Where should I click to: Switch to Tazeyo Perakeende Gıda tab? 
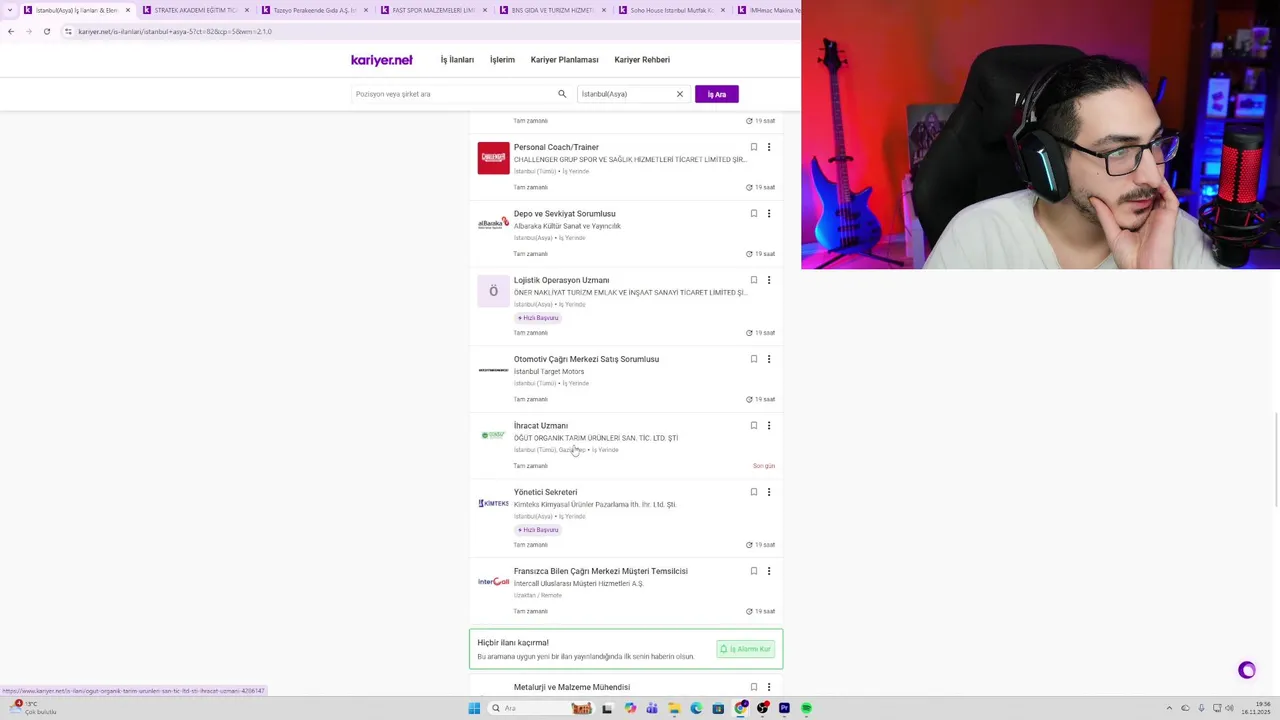[316, 10]
